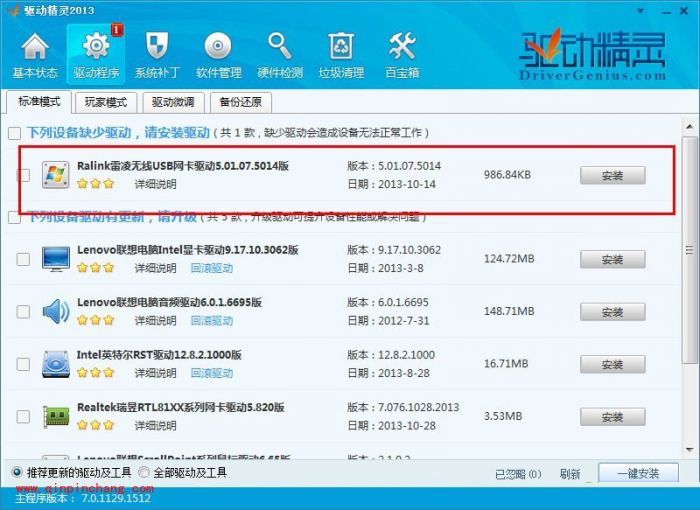Click the Intel英特尔RST驱动12.8.2.1000版 title

click(x=159, y=355)
